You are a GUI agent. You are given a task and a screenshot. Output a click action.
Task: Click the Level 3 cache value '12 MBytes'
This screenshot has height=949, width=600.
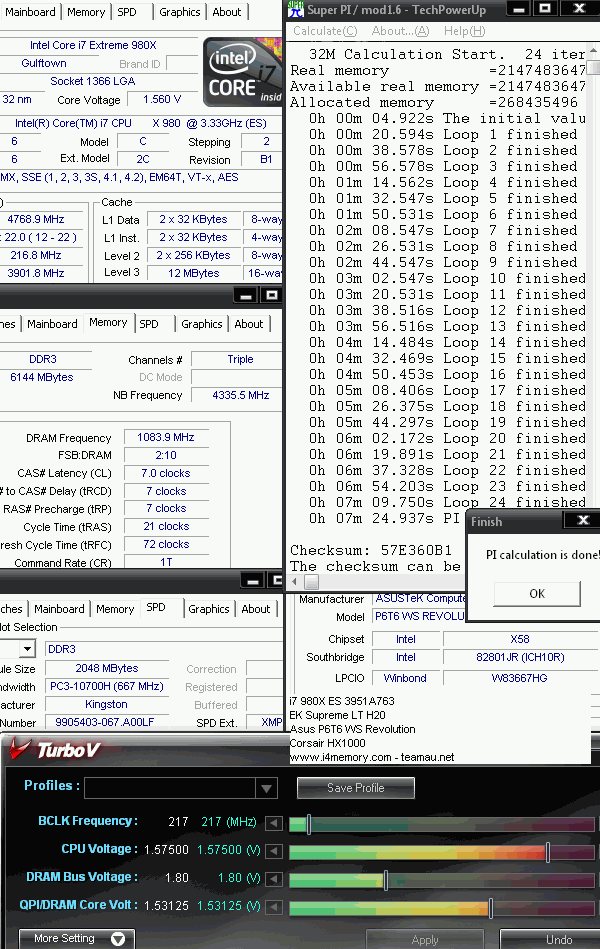[194, 273]
